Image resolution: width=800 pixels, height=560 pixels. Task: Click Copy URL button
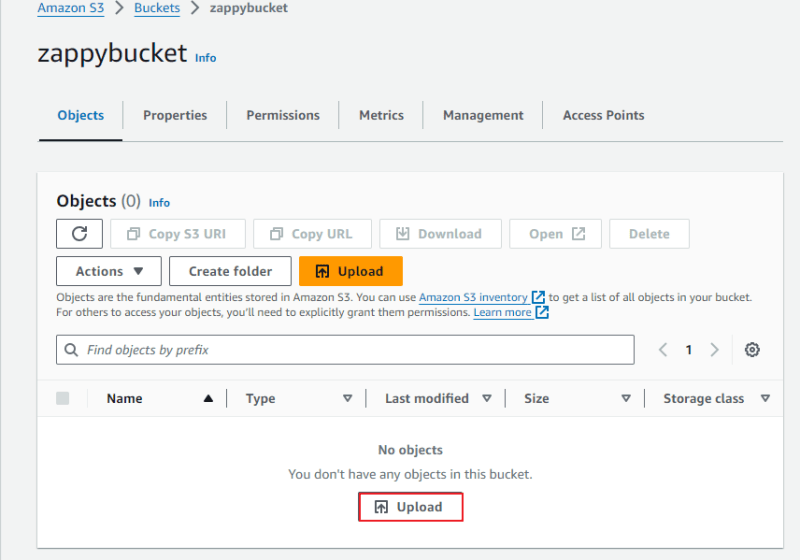point(312,234)
